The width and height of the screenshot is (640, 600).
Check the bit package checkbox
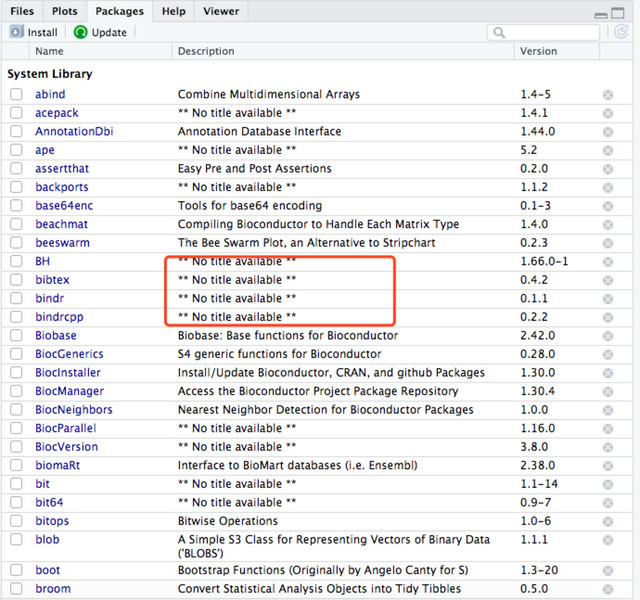point(16,484)
